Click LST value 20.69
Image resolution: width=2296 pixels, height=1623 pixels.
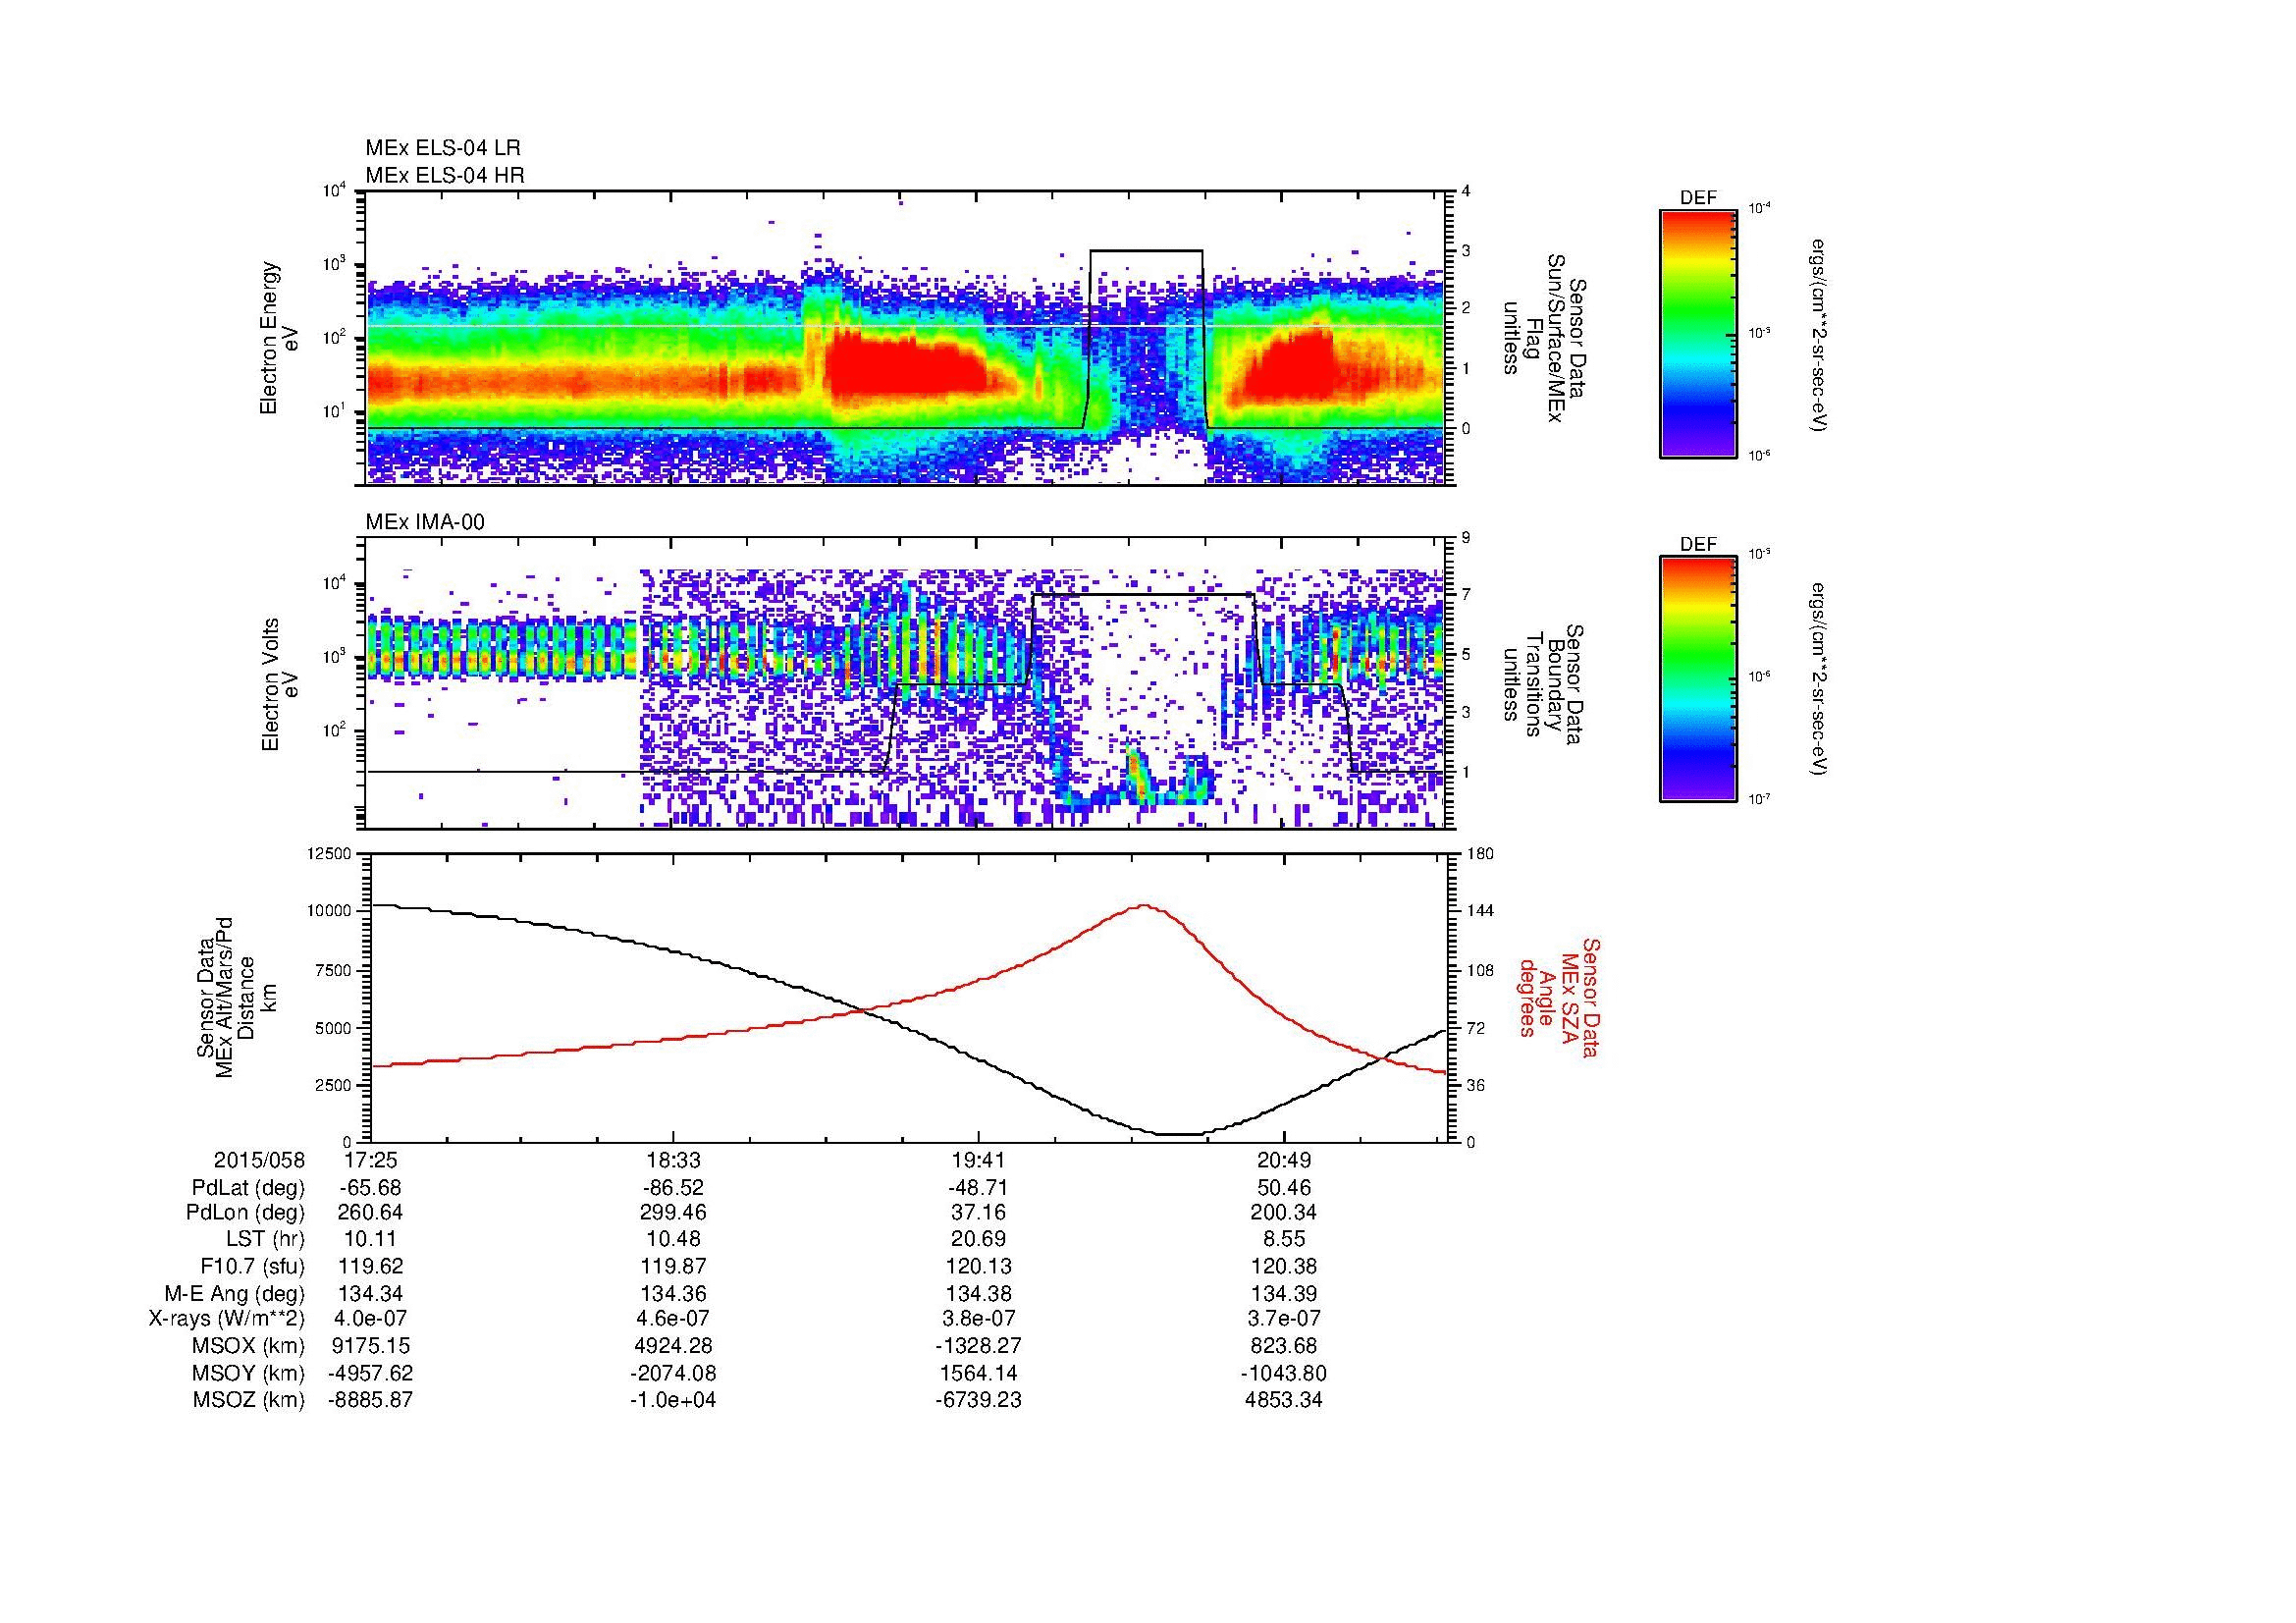pyautogui.click(x=980, y=1240)
